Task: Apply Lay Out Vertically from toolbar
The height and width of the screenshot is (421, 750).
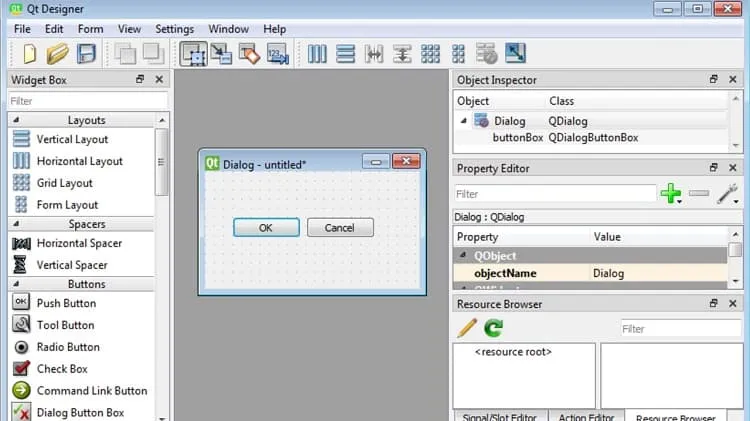Action: 345,54
